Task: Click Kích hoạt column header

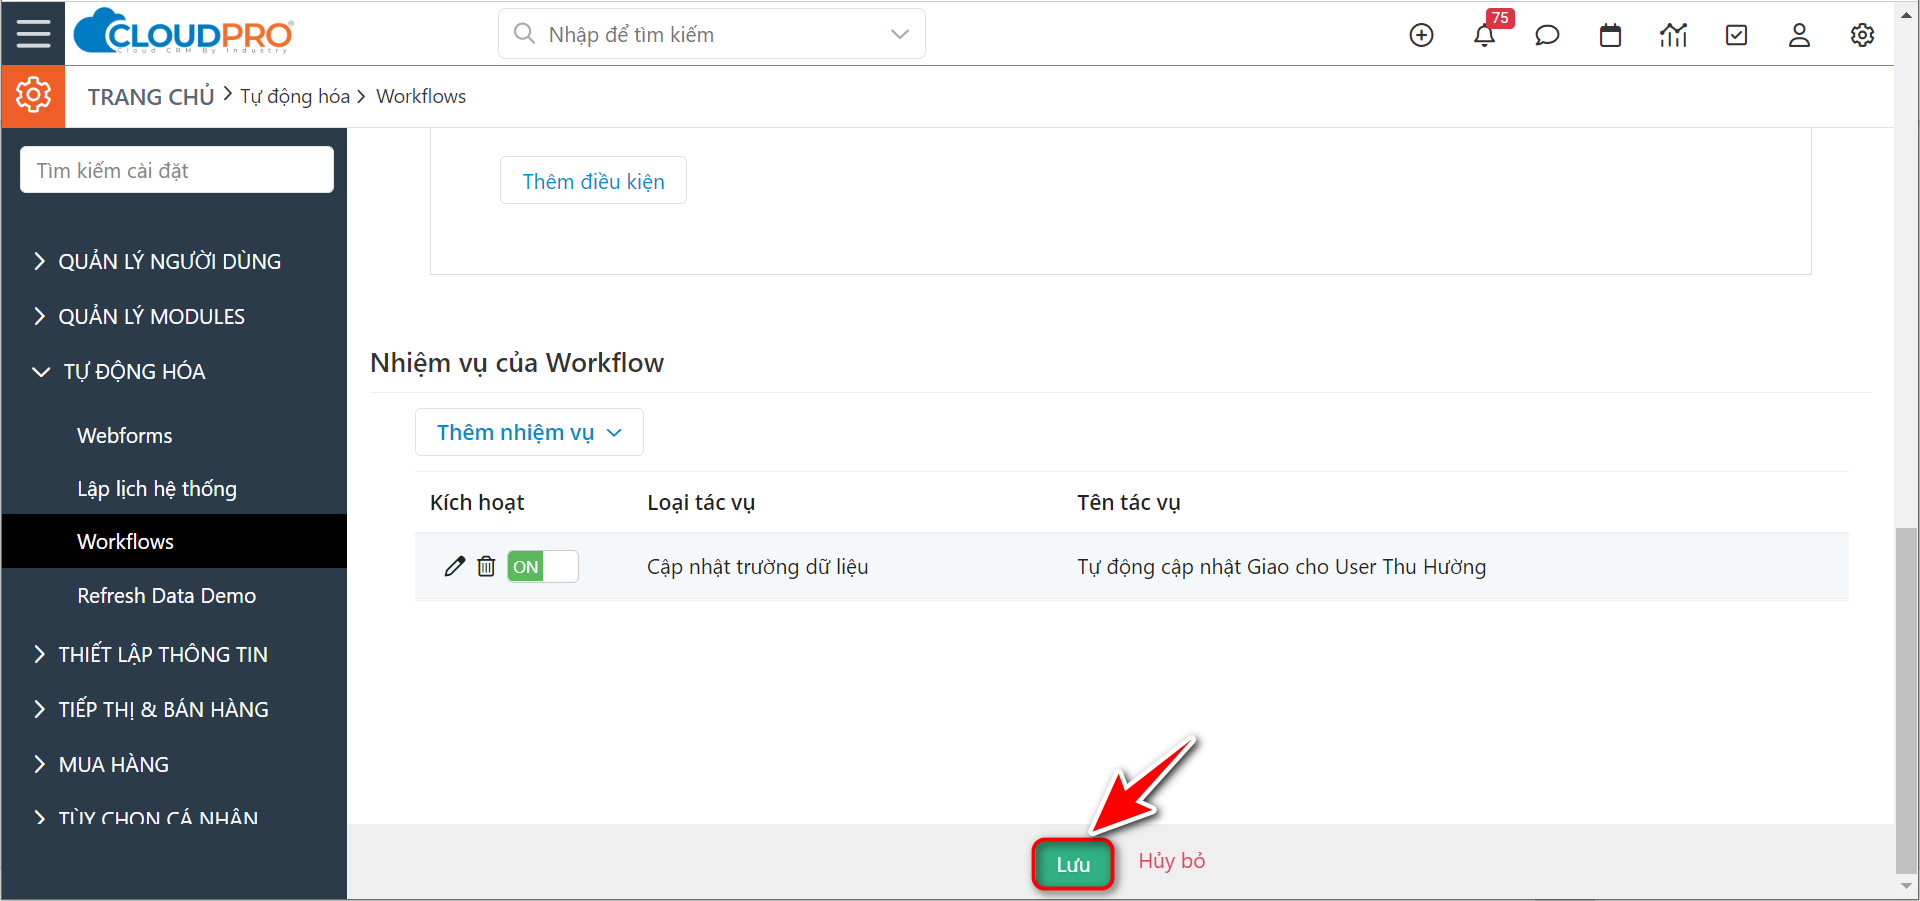Action: click(x=477, y=502)
